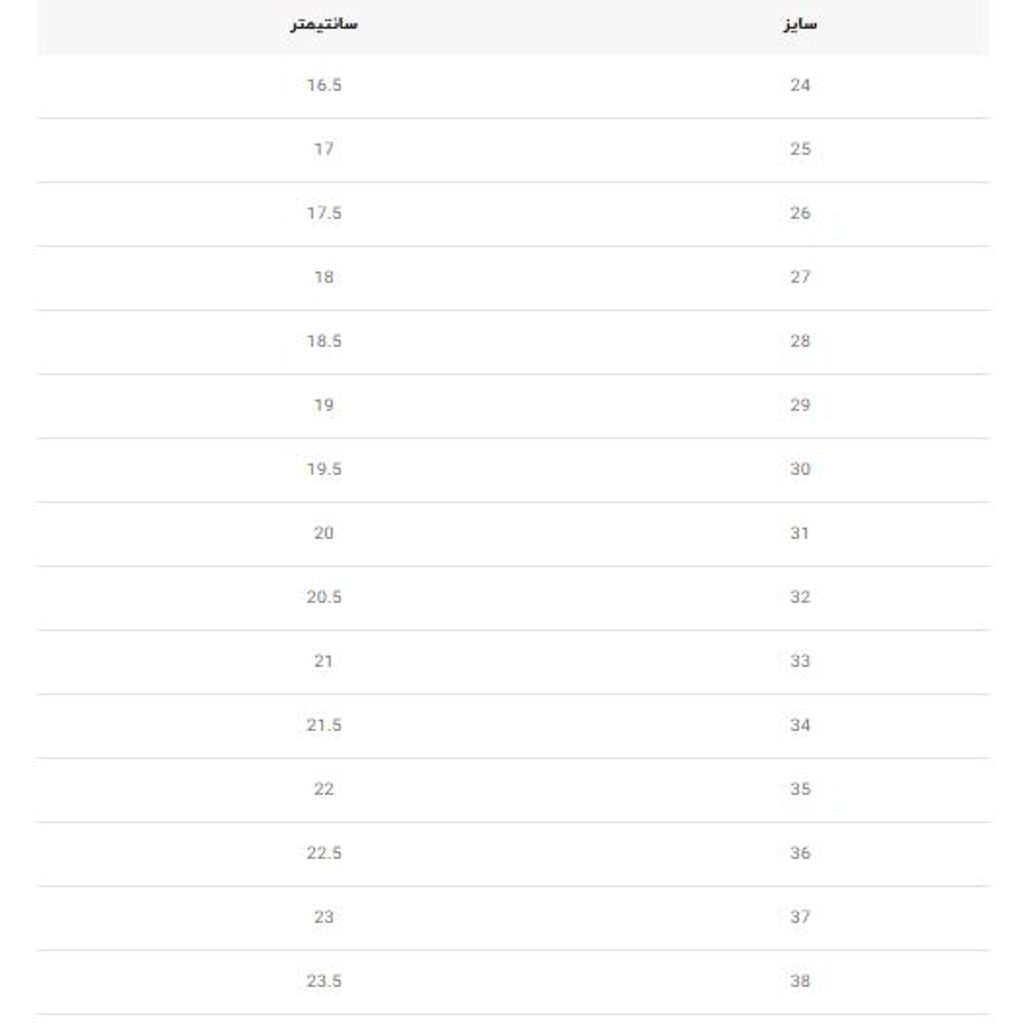Screen dimensions: 1024x1024
Task: Select size 38 cell
Action: click(800, 981)
